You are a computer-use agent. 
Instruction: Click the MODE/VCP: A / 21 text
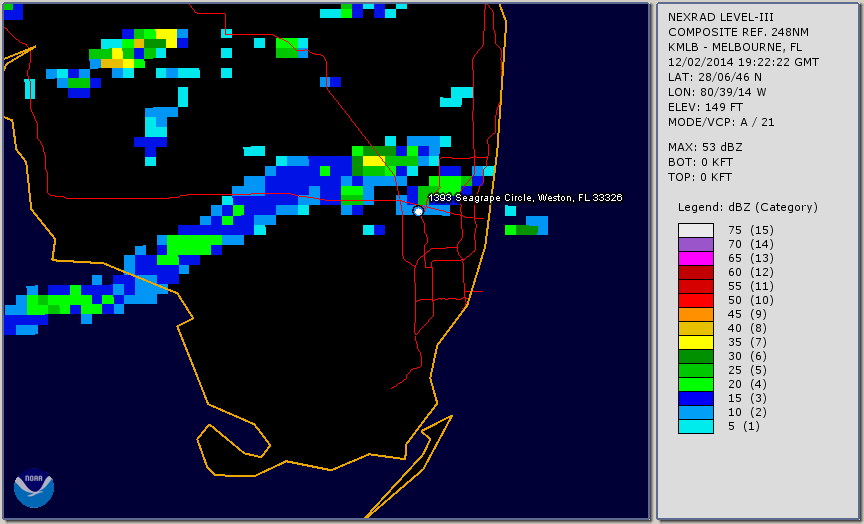pos(721,122)
